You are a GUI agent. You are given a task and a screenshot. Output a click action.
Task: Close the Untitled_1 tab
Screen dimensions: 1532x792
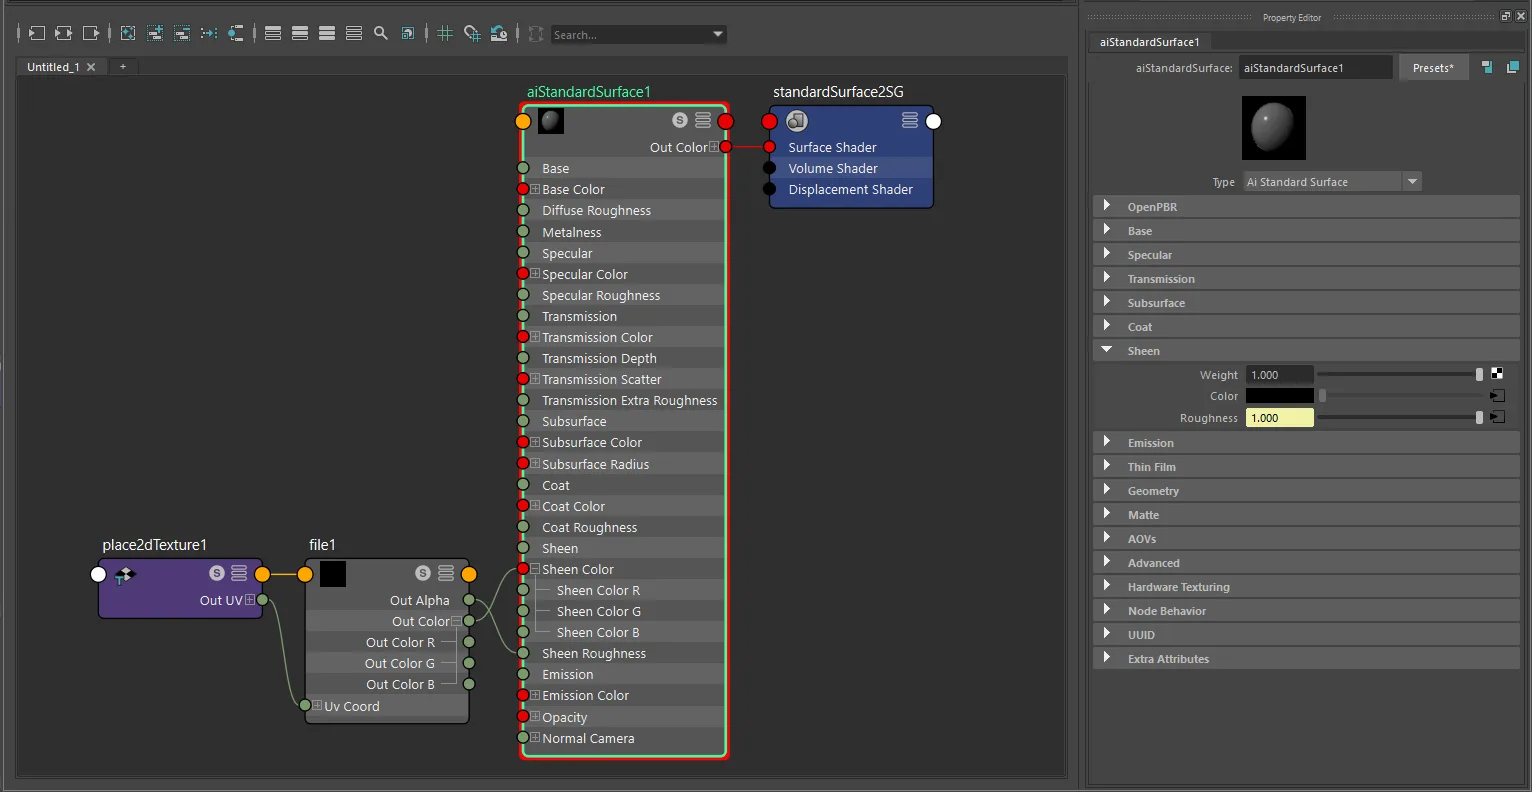click(x=91, y=67)
